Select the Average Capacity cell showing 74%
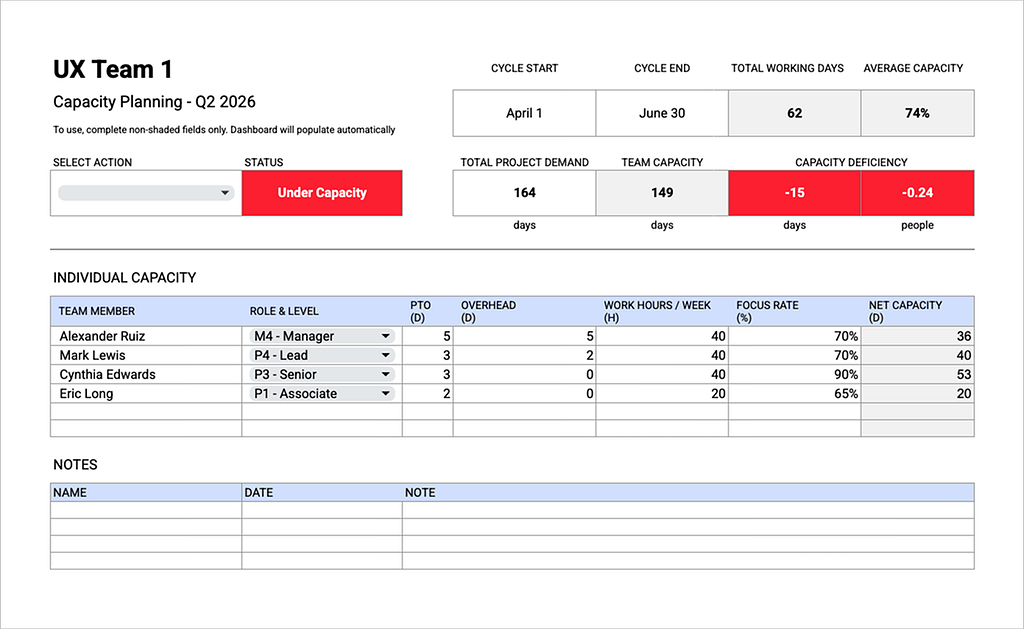This screenshot has height=629, width=1024. click(917, 113)
